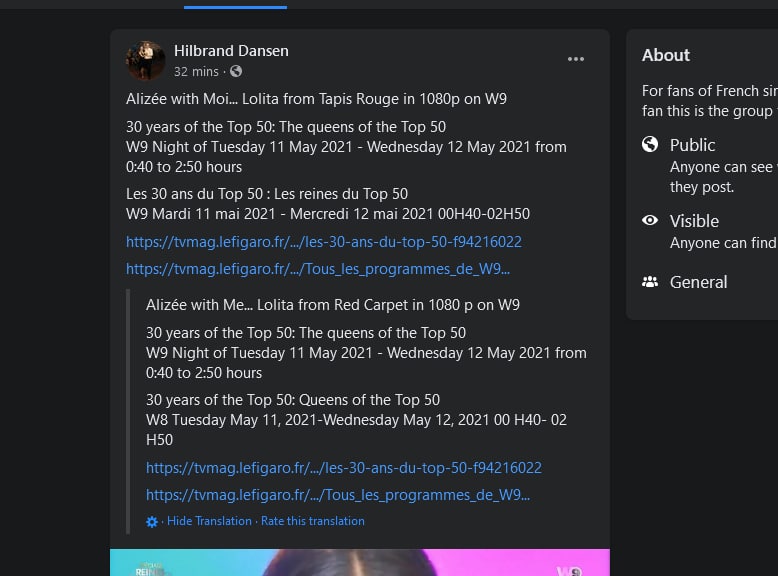
Task: Open translated les-30-ans-du-top-50 link
Action: [x=343, y=468]
